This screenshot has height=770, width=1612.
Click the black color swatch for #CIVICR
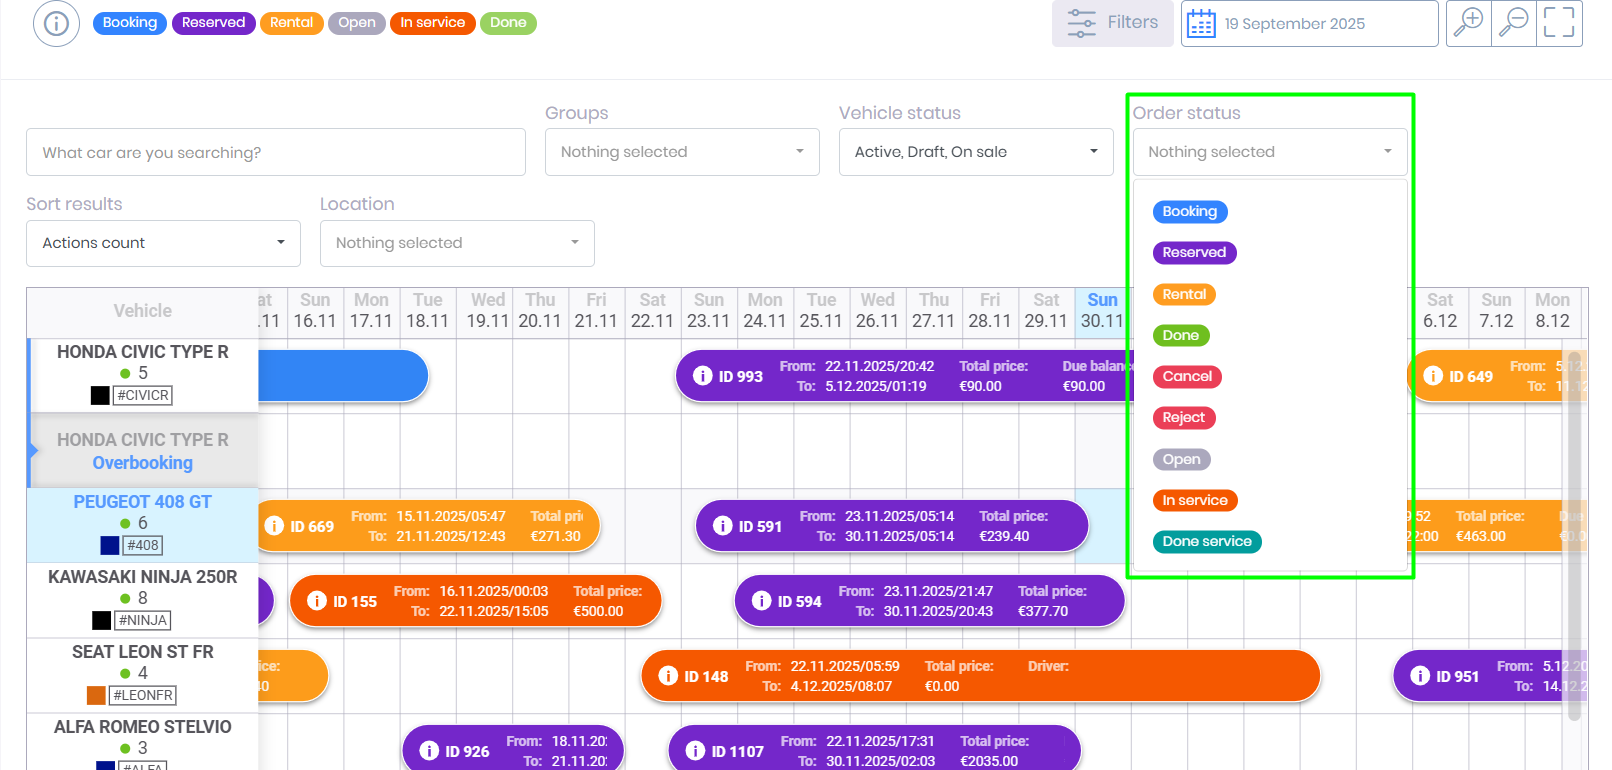(100, 395)
